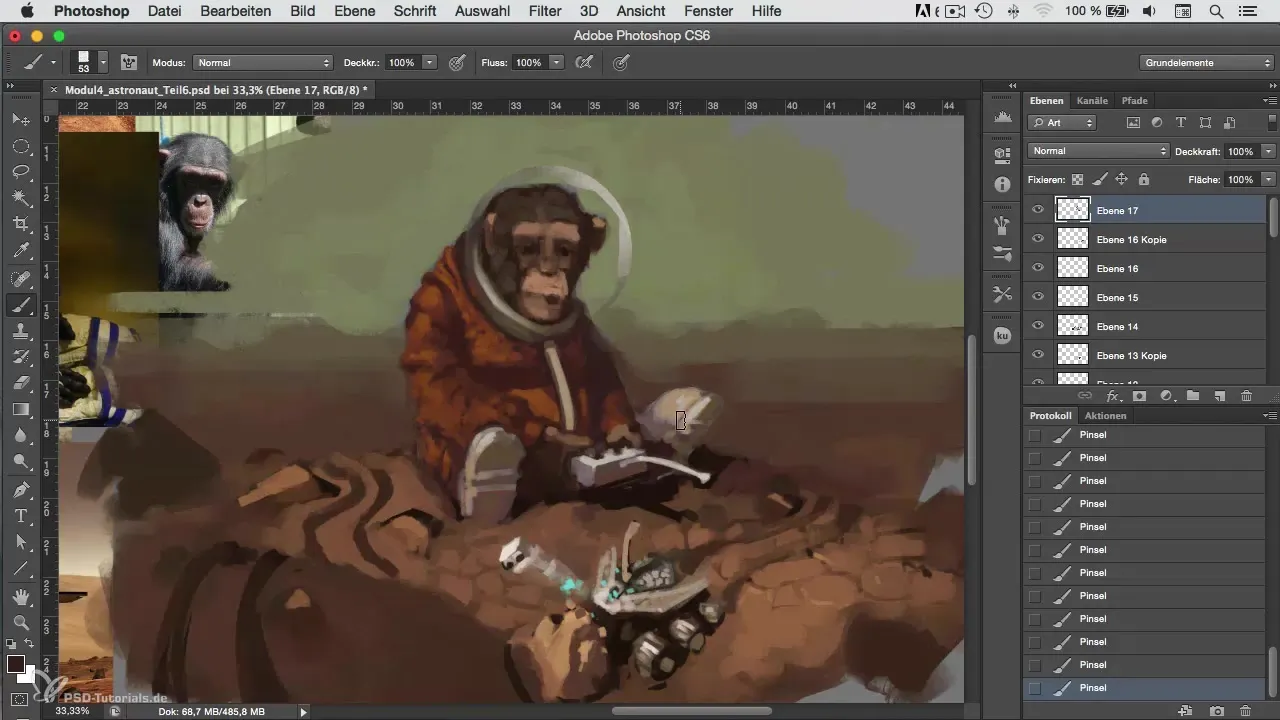Select the Path Selection tool
This screenshot has height=720, width=1280.
point(20,542)
